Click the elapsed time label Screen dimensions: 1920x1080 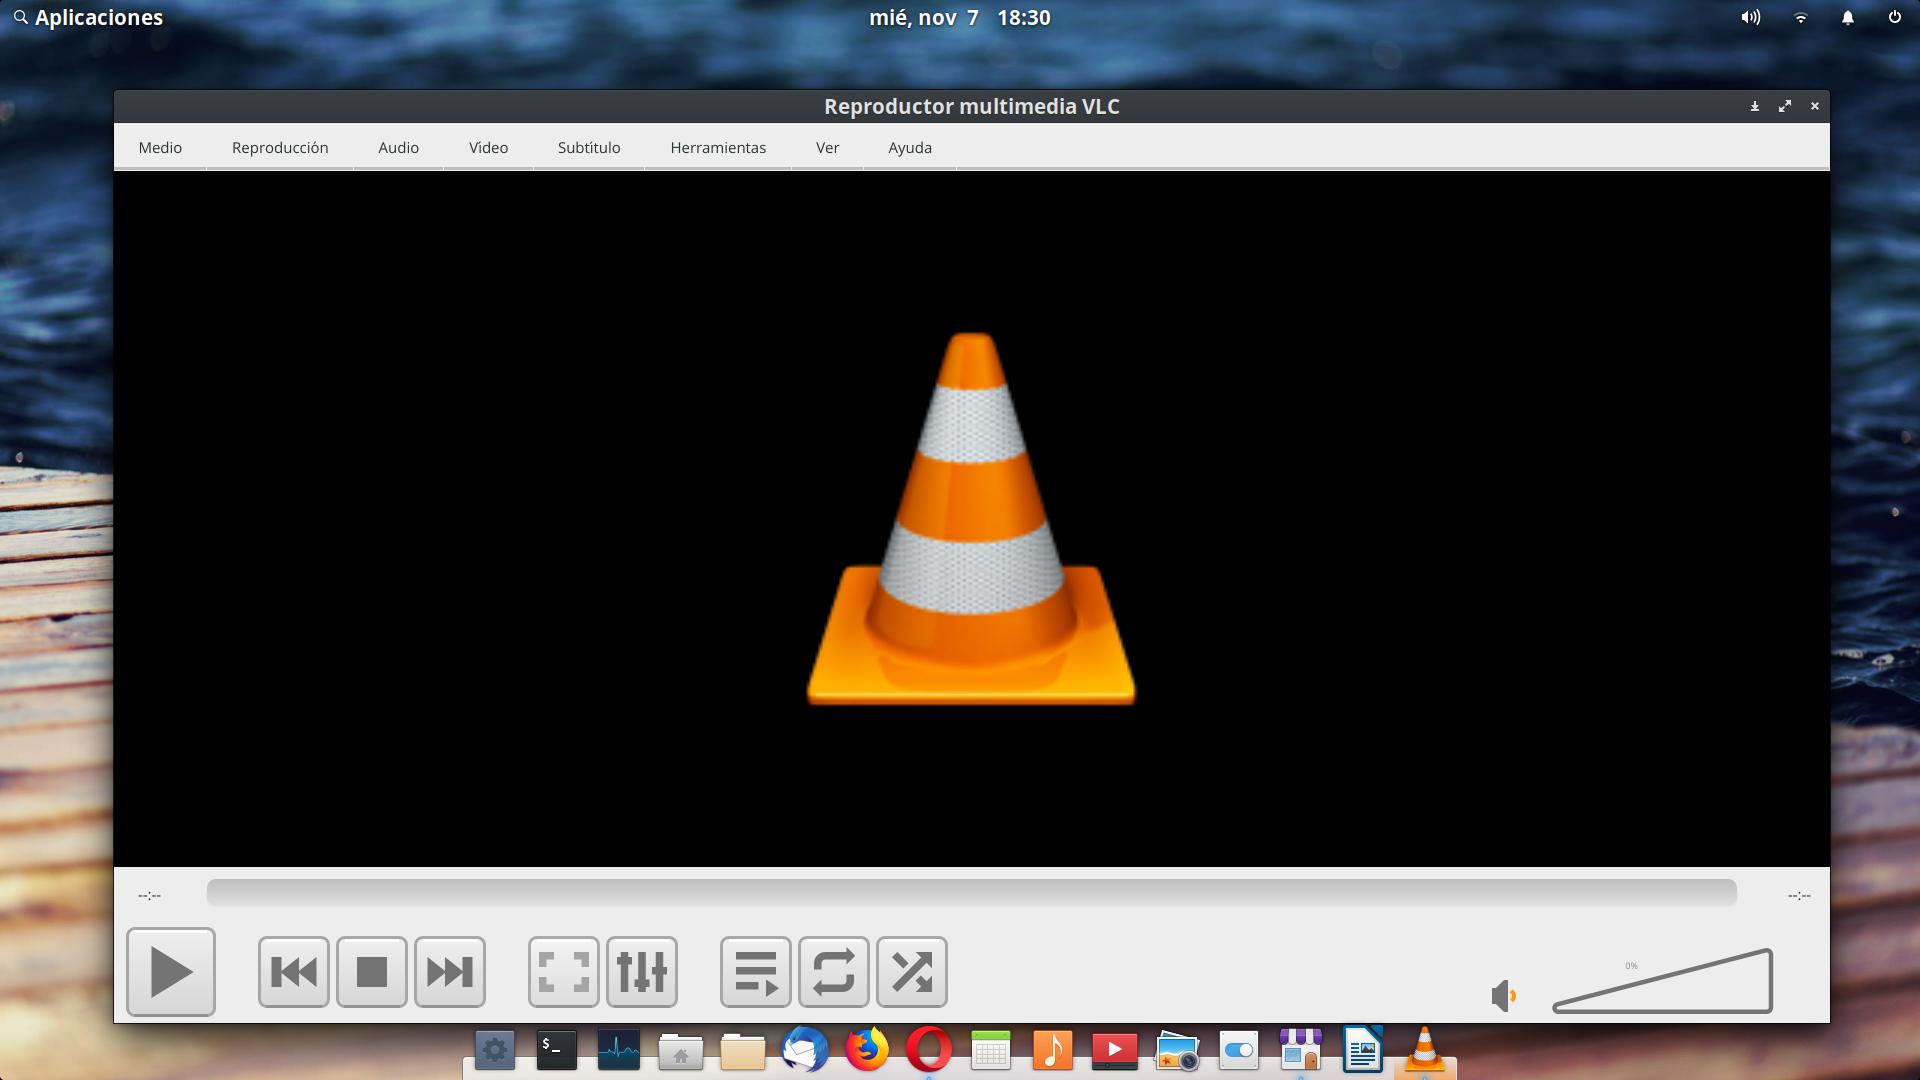(149, 895)
